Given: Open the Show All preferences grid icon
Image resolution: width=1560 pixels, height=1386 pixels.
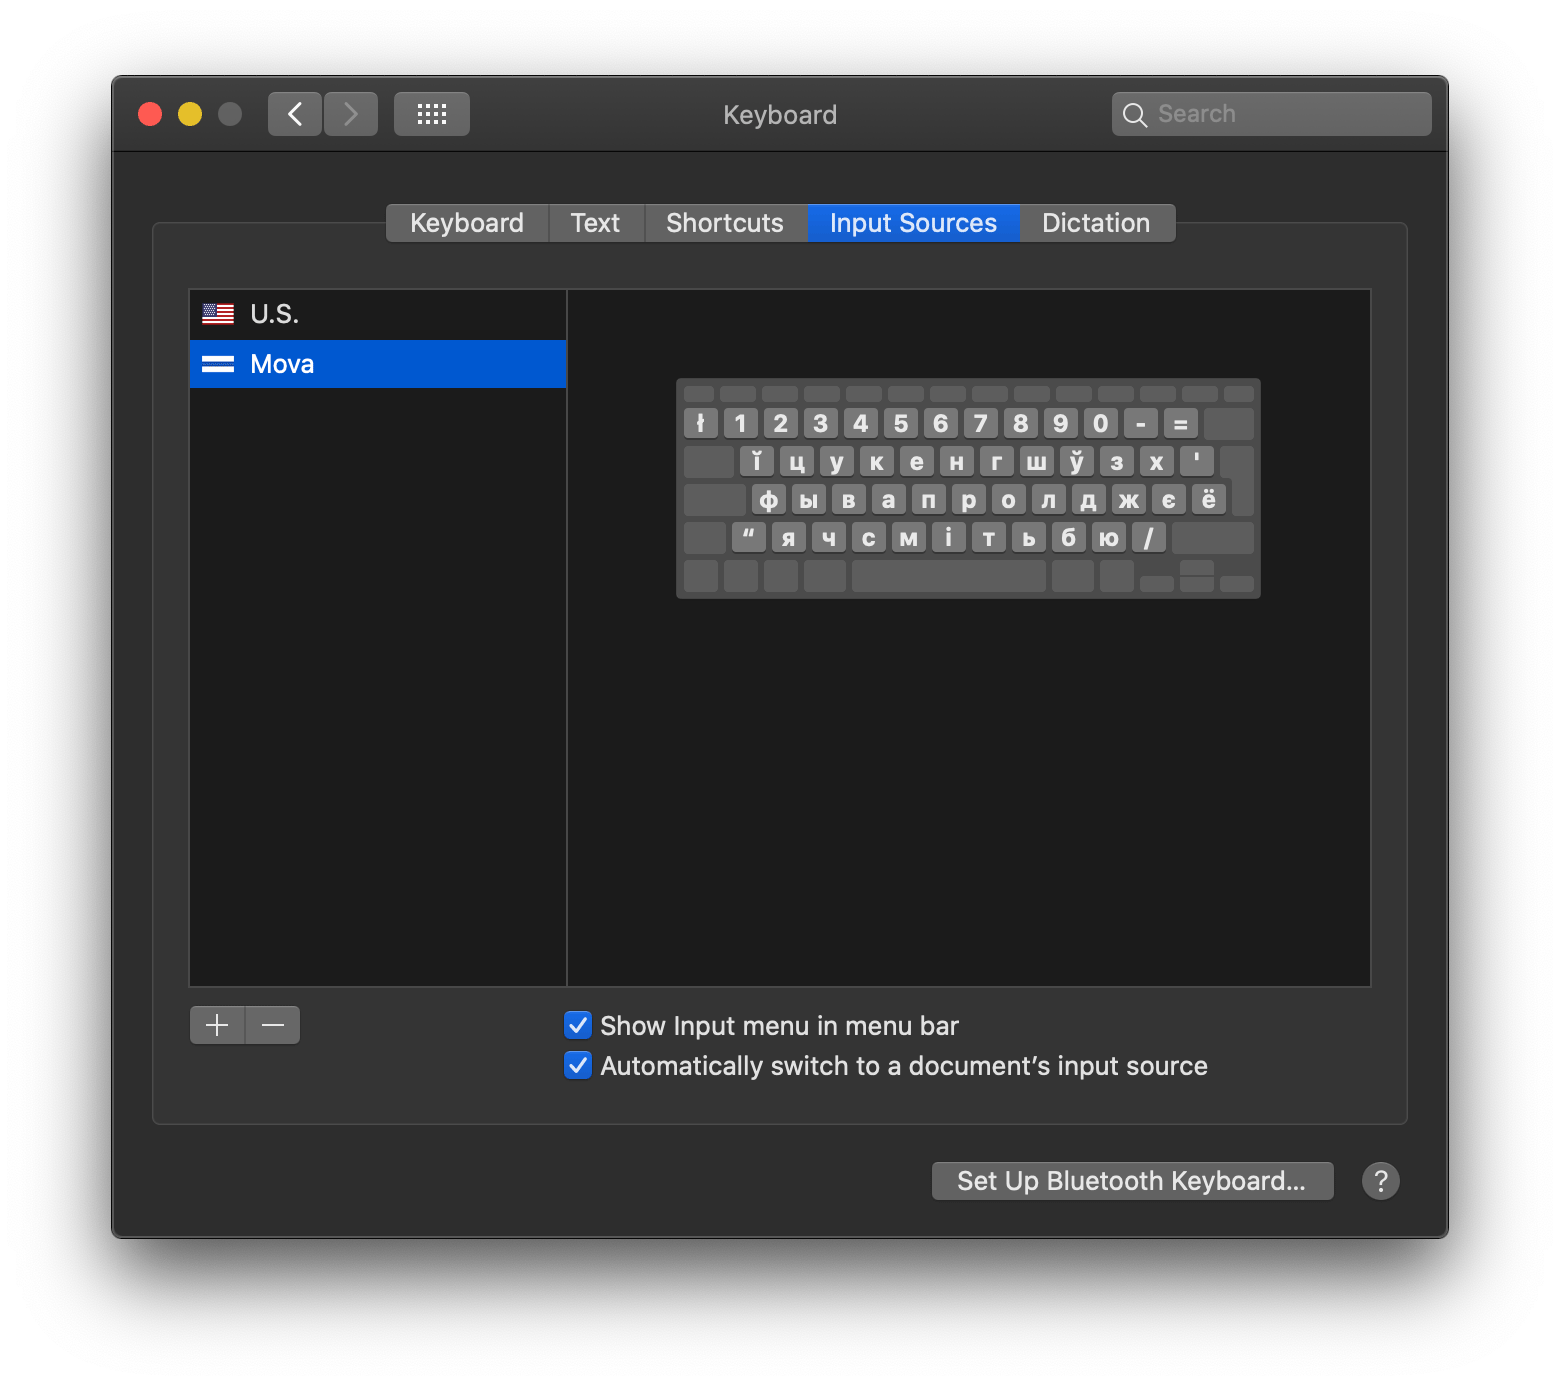Looking at the screenshot, I should pyautogui.click(x=431, y=113).
